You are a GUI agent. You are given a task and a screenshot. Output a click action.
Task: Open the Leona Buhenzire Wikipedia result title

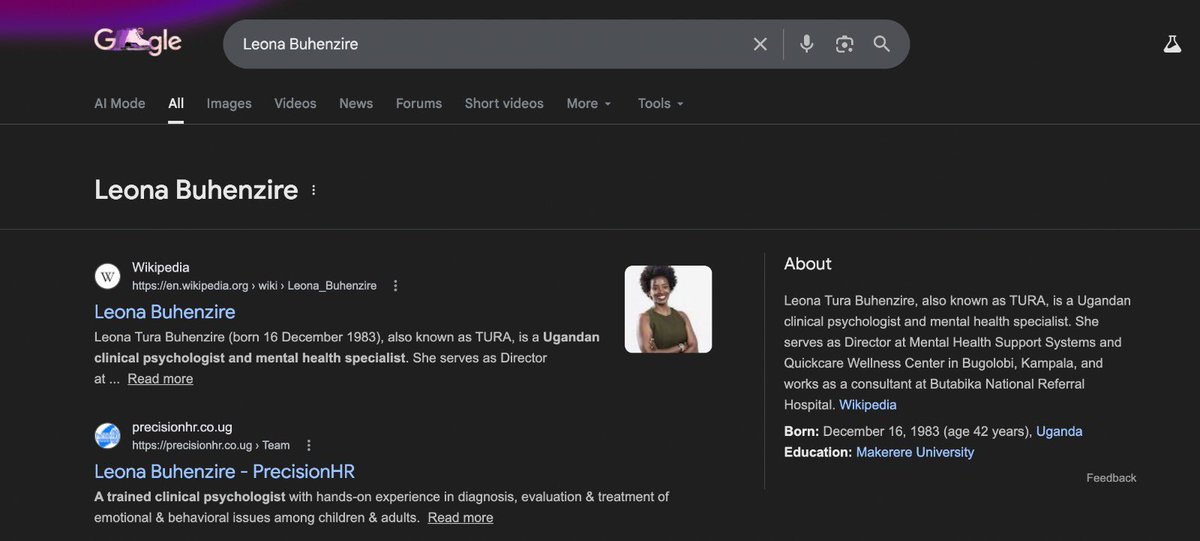coord(165,311)
